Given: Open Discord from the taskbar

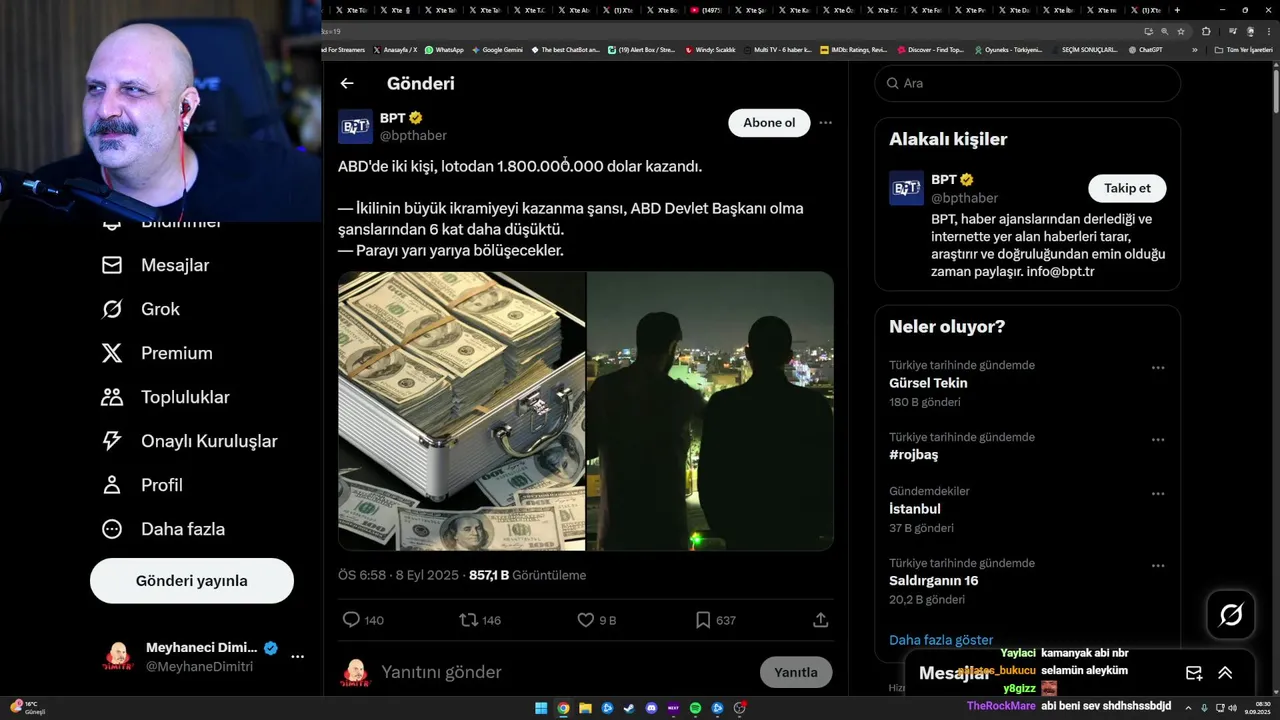Looking at the screenshot, I should tap(651, 708).
